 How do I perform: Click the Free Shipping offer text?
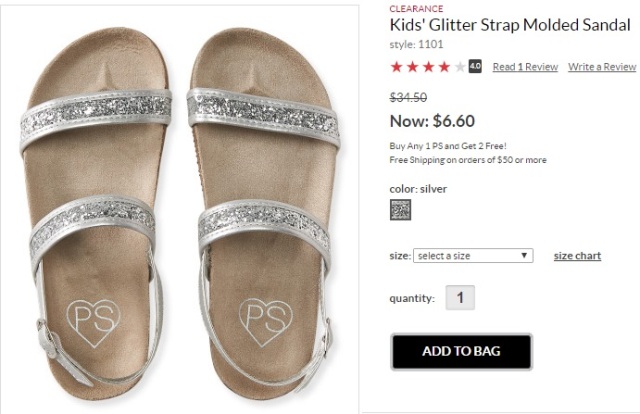click(x=468, y=160)
